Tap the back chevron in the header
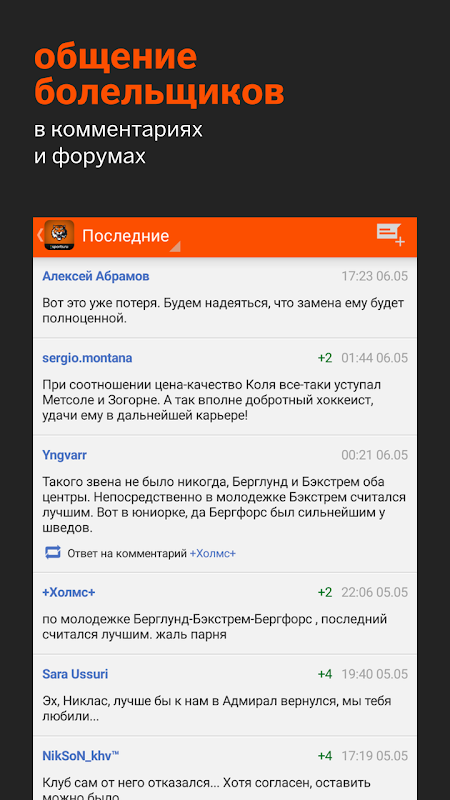Image resolution: width=450 pixels, height=800 pixels. click(x=39, y=235)
